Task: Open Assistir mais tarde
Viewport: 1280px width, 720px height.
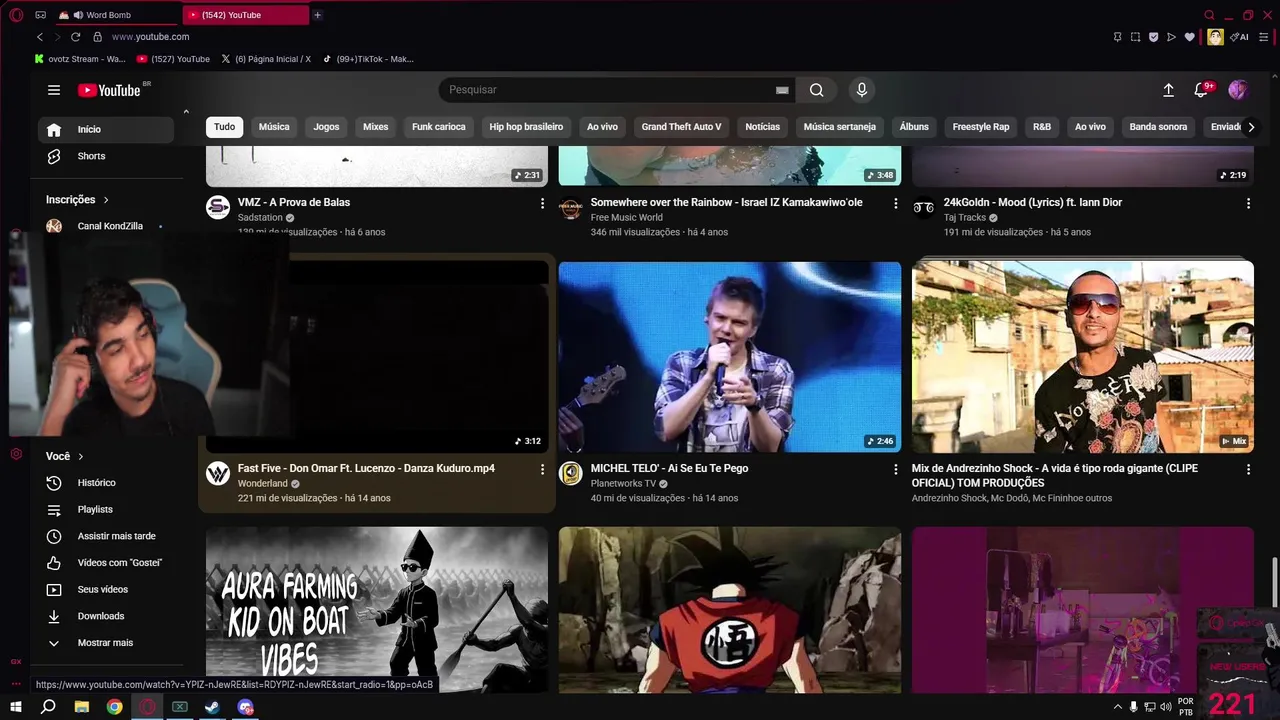Action: coord(105,536)
